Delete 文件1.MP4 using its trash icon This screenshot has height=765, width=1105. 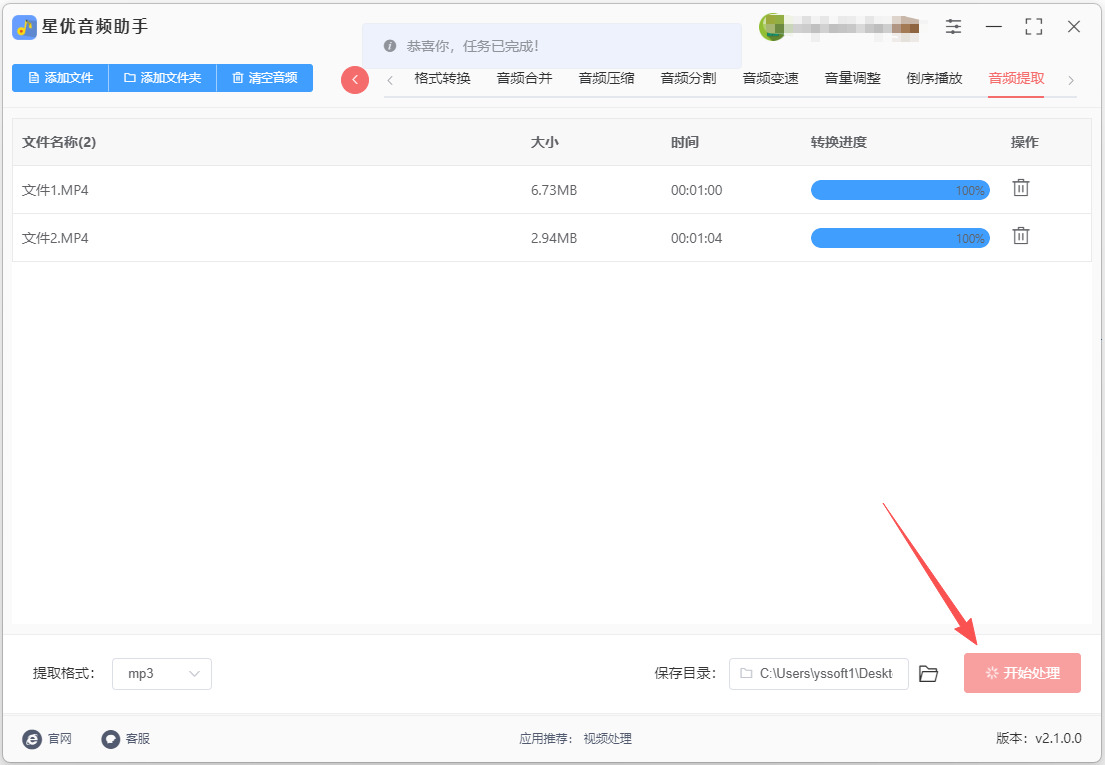coord(1020,188)
